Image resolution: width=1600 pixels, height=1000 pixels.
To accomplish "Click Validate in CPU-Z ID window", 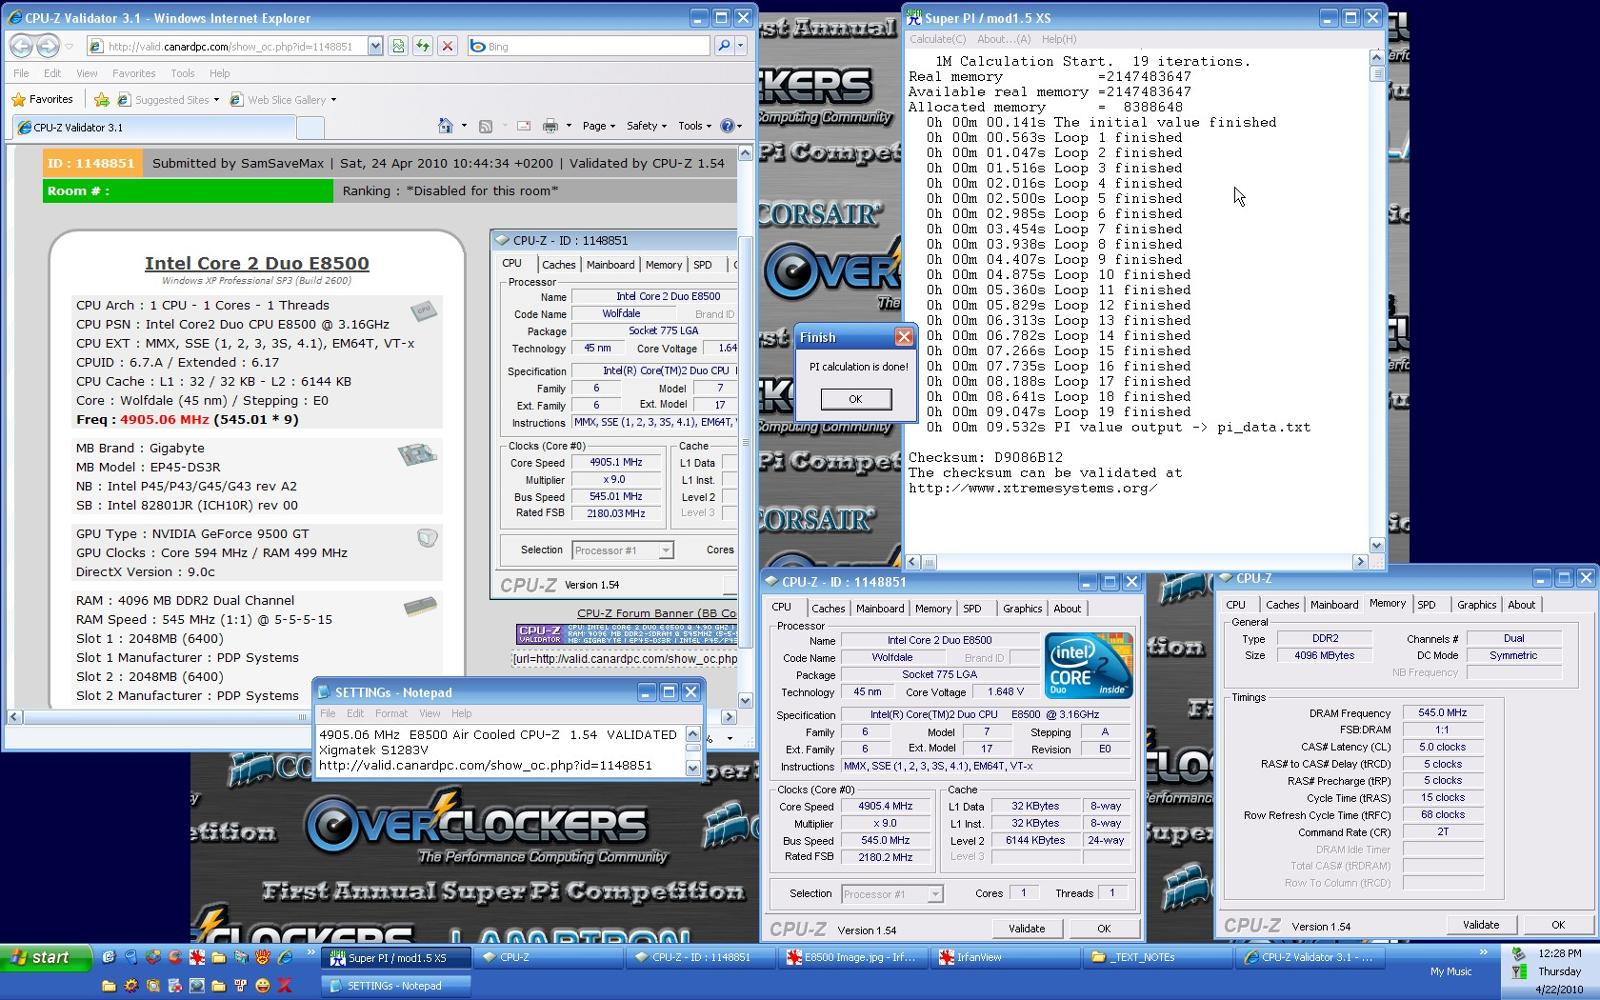I will (1026, 928).
